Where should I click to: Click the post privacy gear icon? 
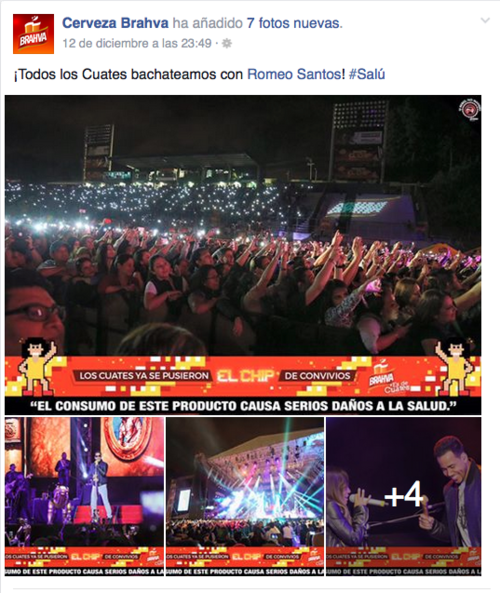pos(227,43)
